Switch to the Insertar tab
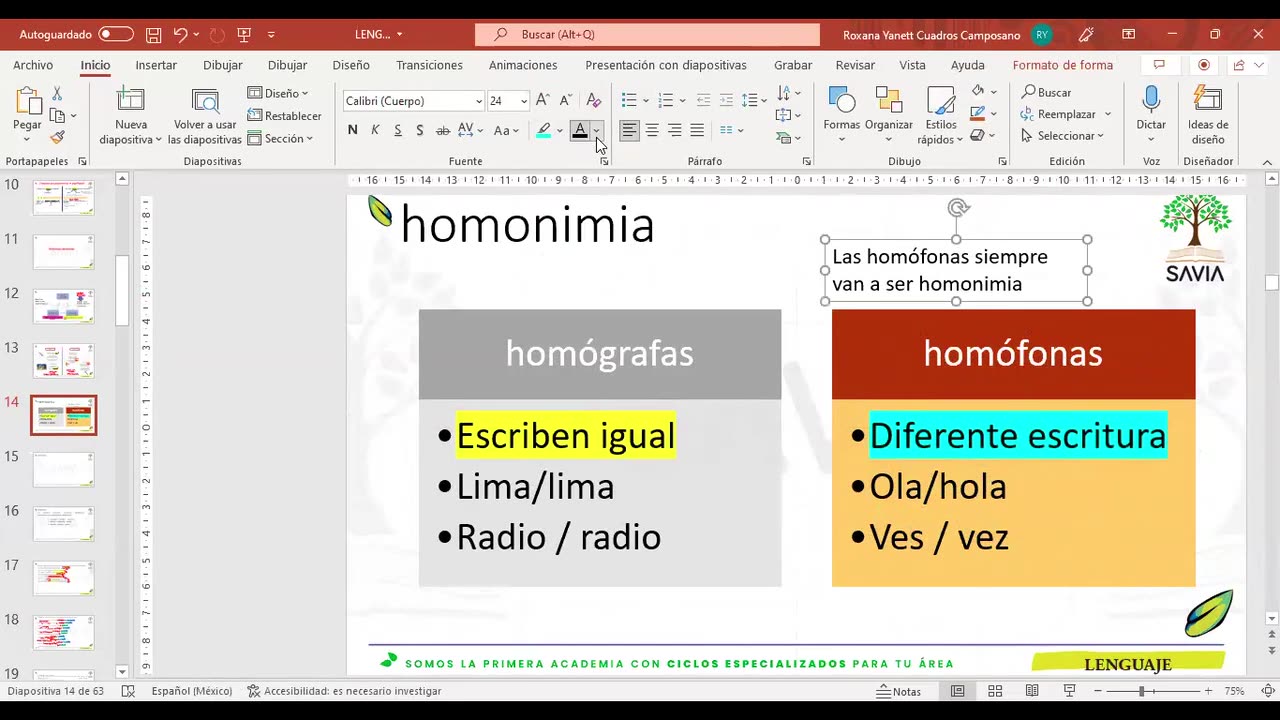 pos(156,65)
